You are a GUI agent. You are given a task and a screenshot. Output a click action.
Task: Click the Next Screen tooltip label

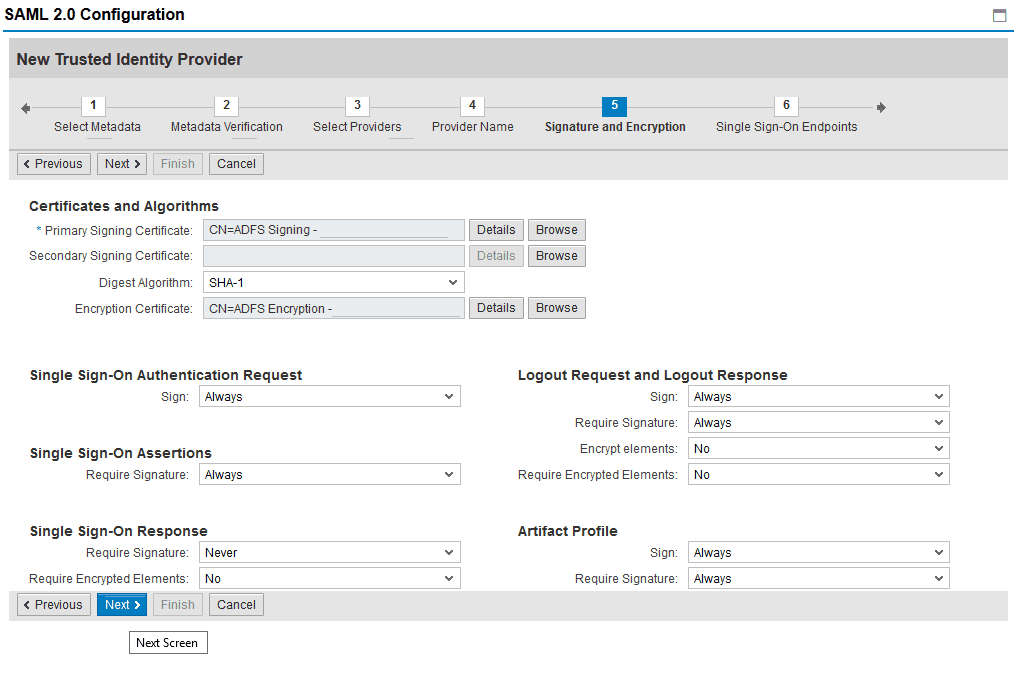click(168, 643)
